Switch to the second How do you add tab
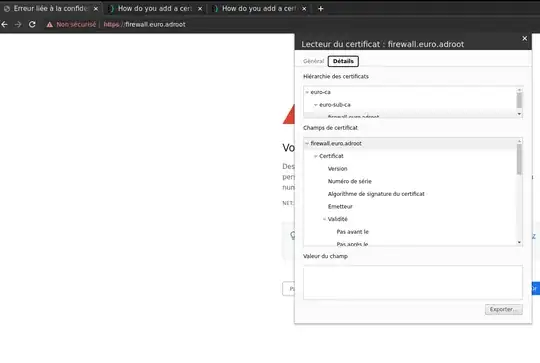Image resolution: width=540 pixels, height=363 pixels. [155, 9]
